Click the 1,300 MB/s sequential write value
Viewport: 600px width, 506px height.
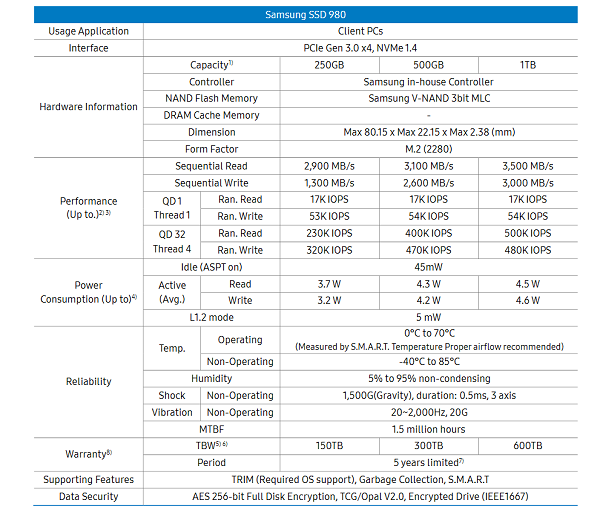pos(329,183)
